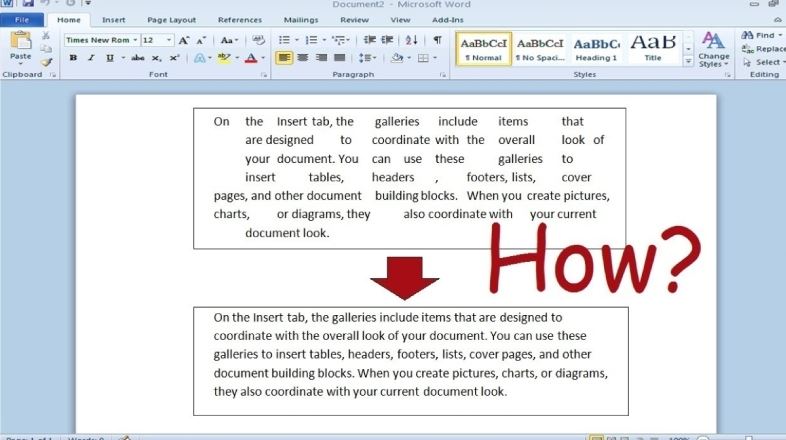Screen dimensions: 786x440
Task: Save document from quick access toolbar
Action: (x=28, y=3)
